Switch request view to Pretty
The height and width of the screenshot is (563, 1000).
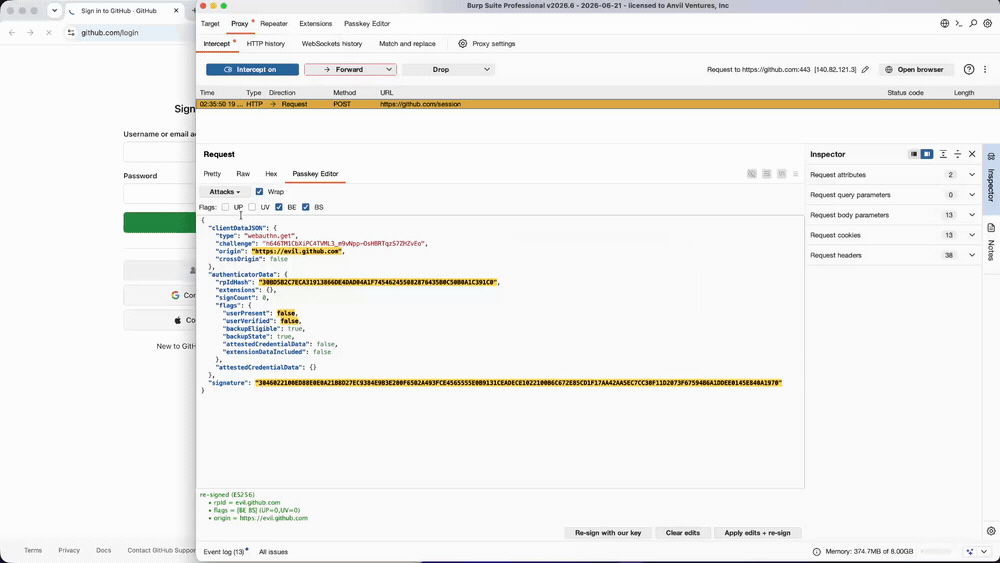coord(212,173)
